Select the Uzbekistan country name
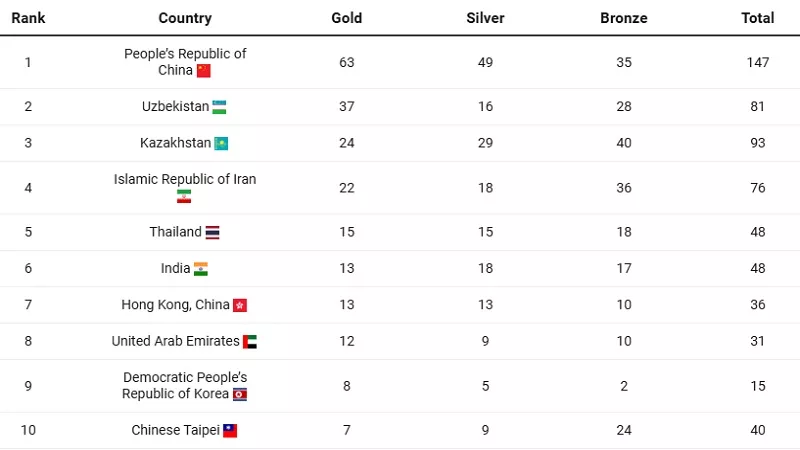800x450 pixels. (x=175, y=106)
